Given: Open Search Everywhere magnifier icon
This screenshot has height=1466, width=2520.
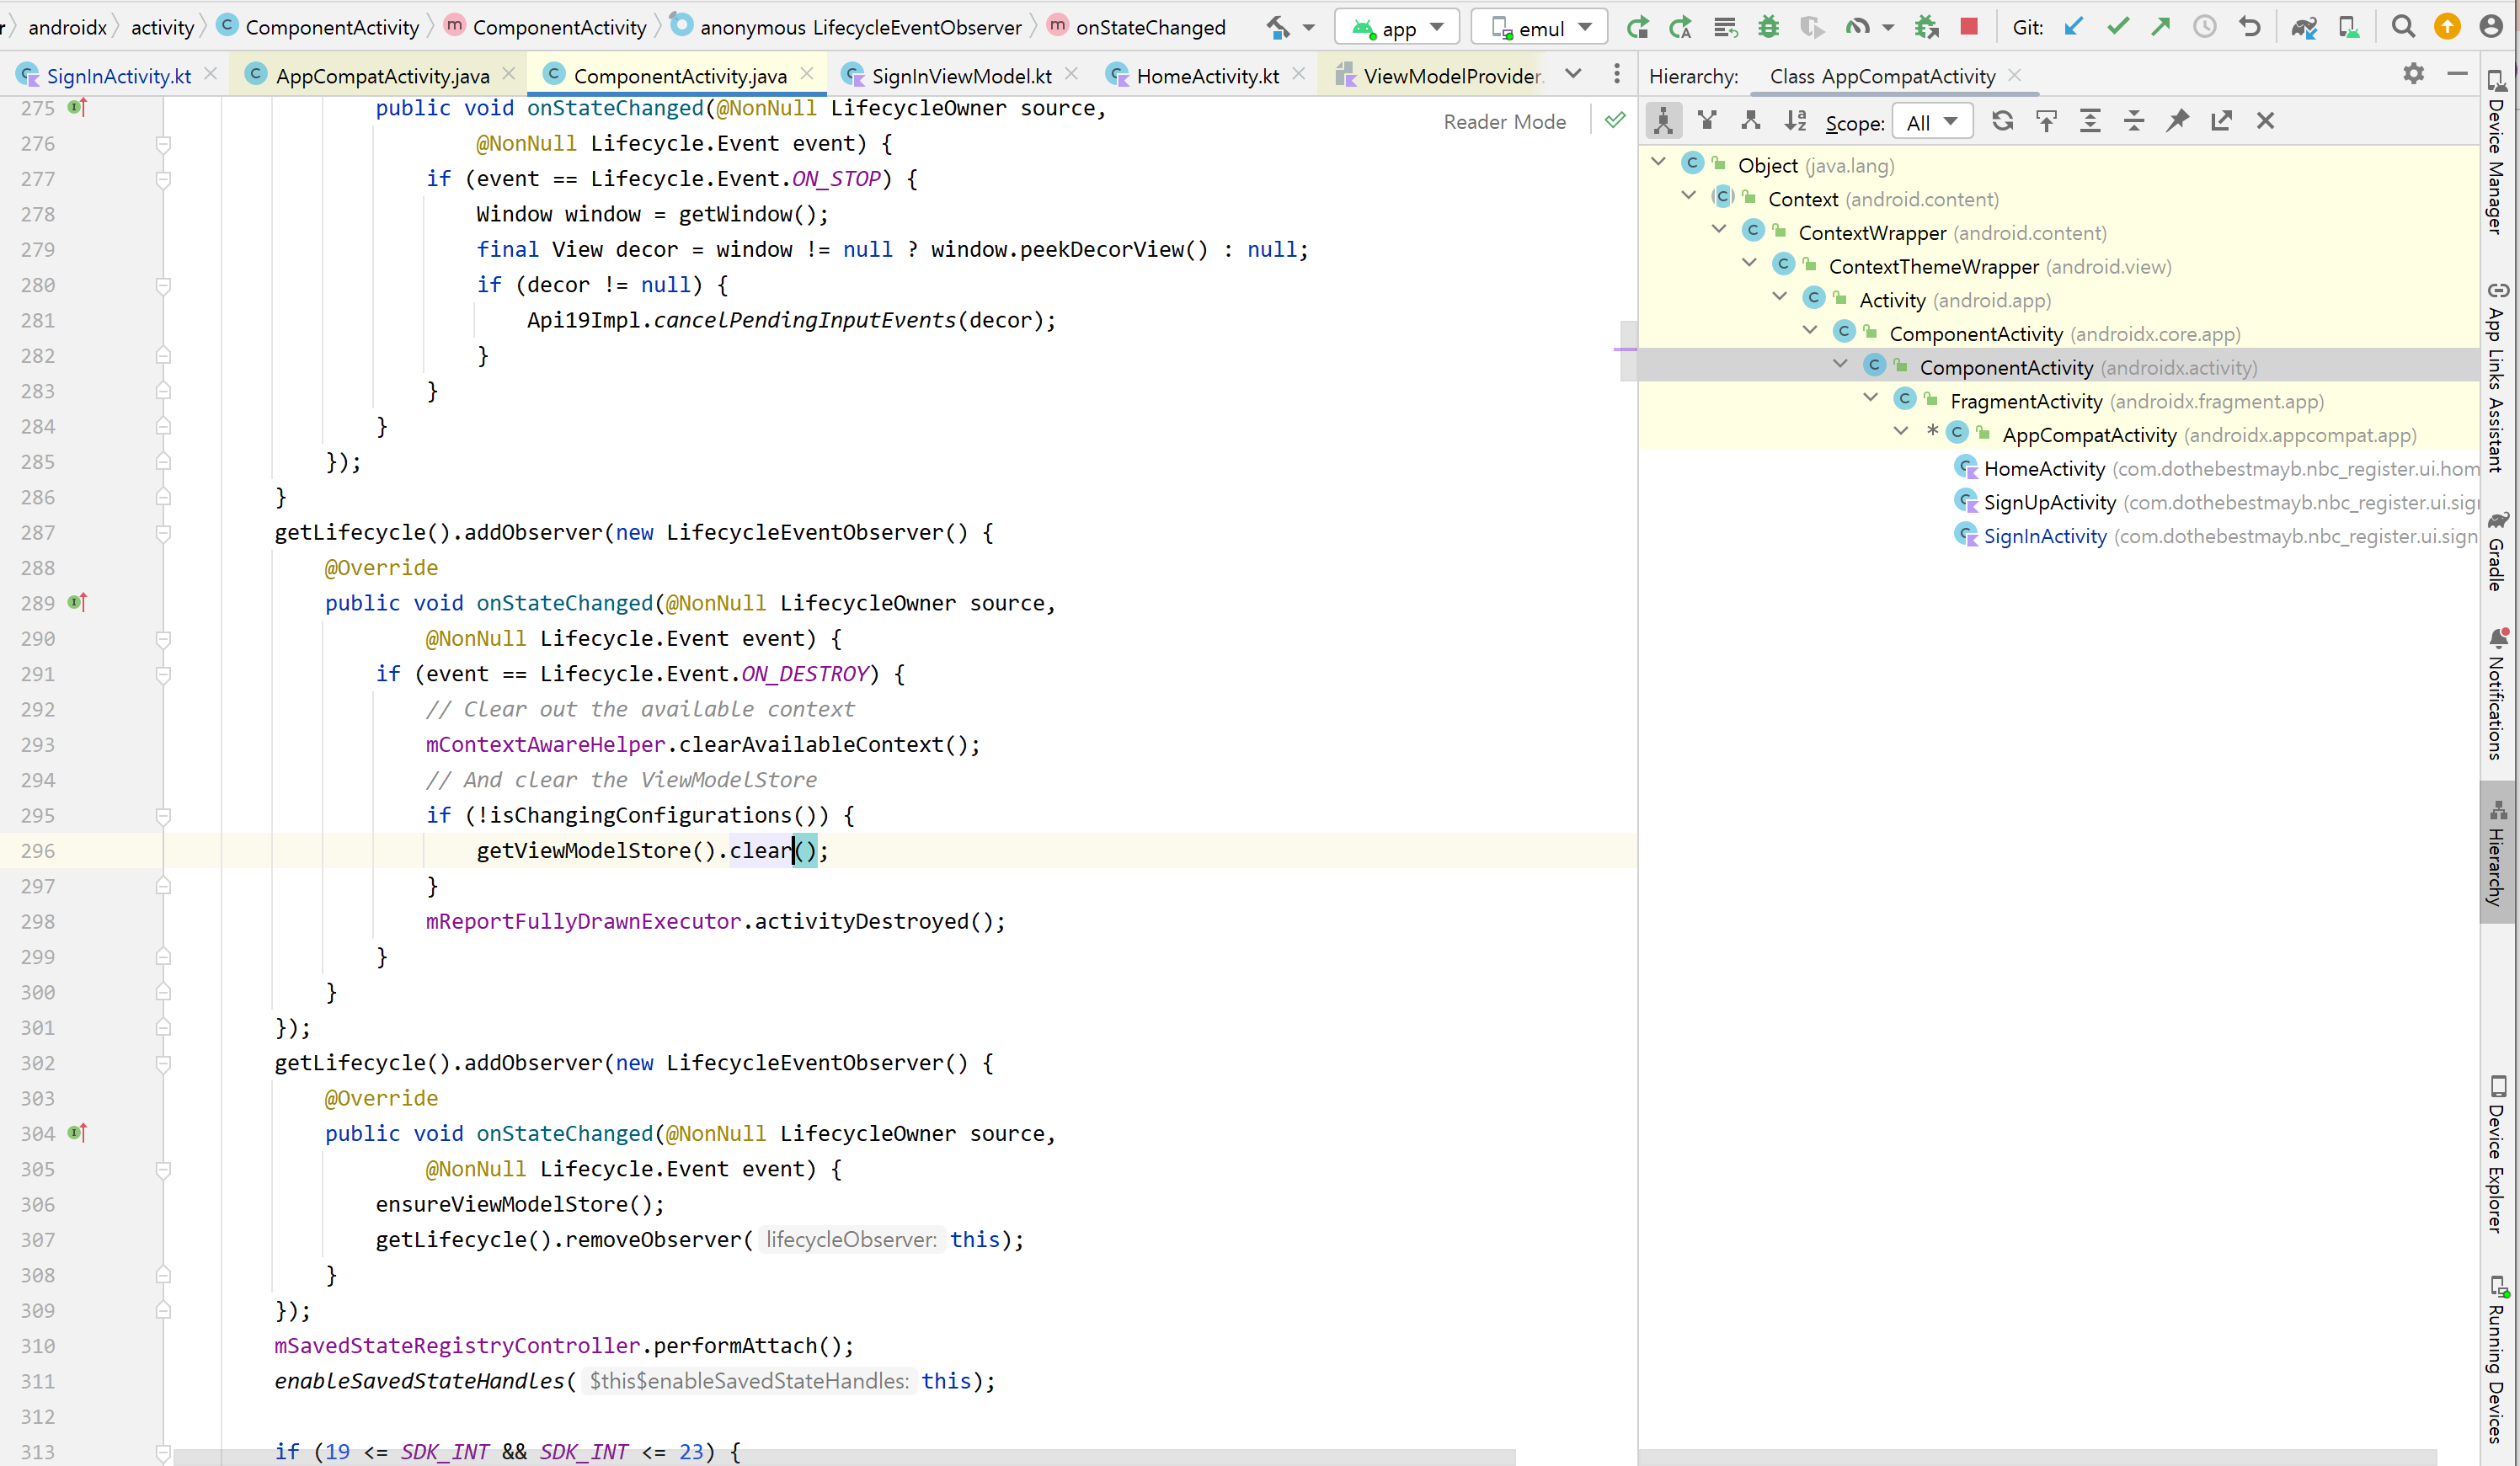Looking at the screenshot, I should click(2403, 27).
